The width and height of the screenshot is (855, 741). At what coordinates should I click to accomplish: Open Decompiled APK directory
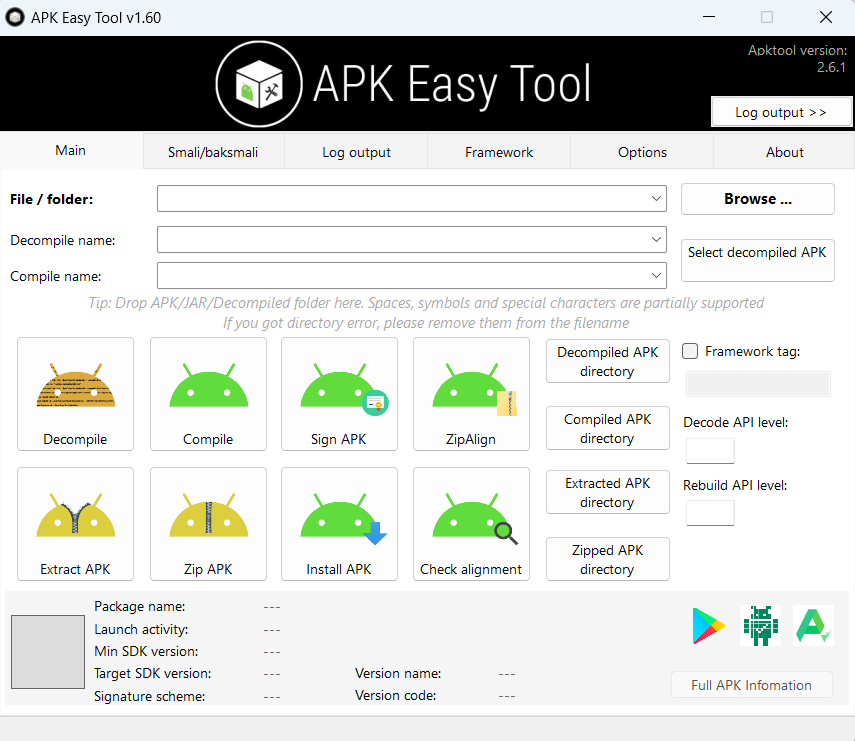pyautogui.click(x=607, y=362)
